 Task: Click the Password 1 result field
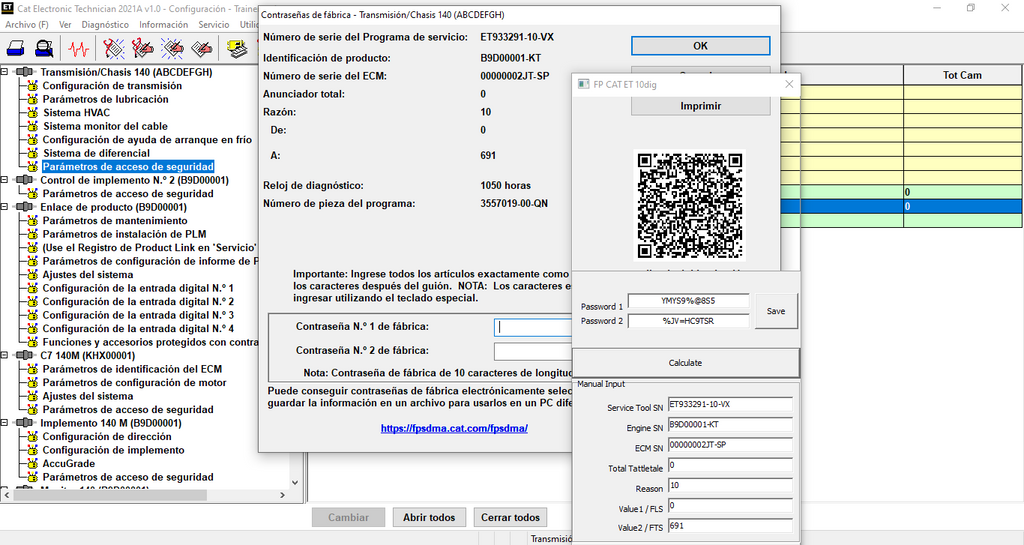688,301
